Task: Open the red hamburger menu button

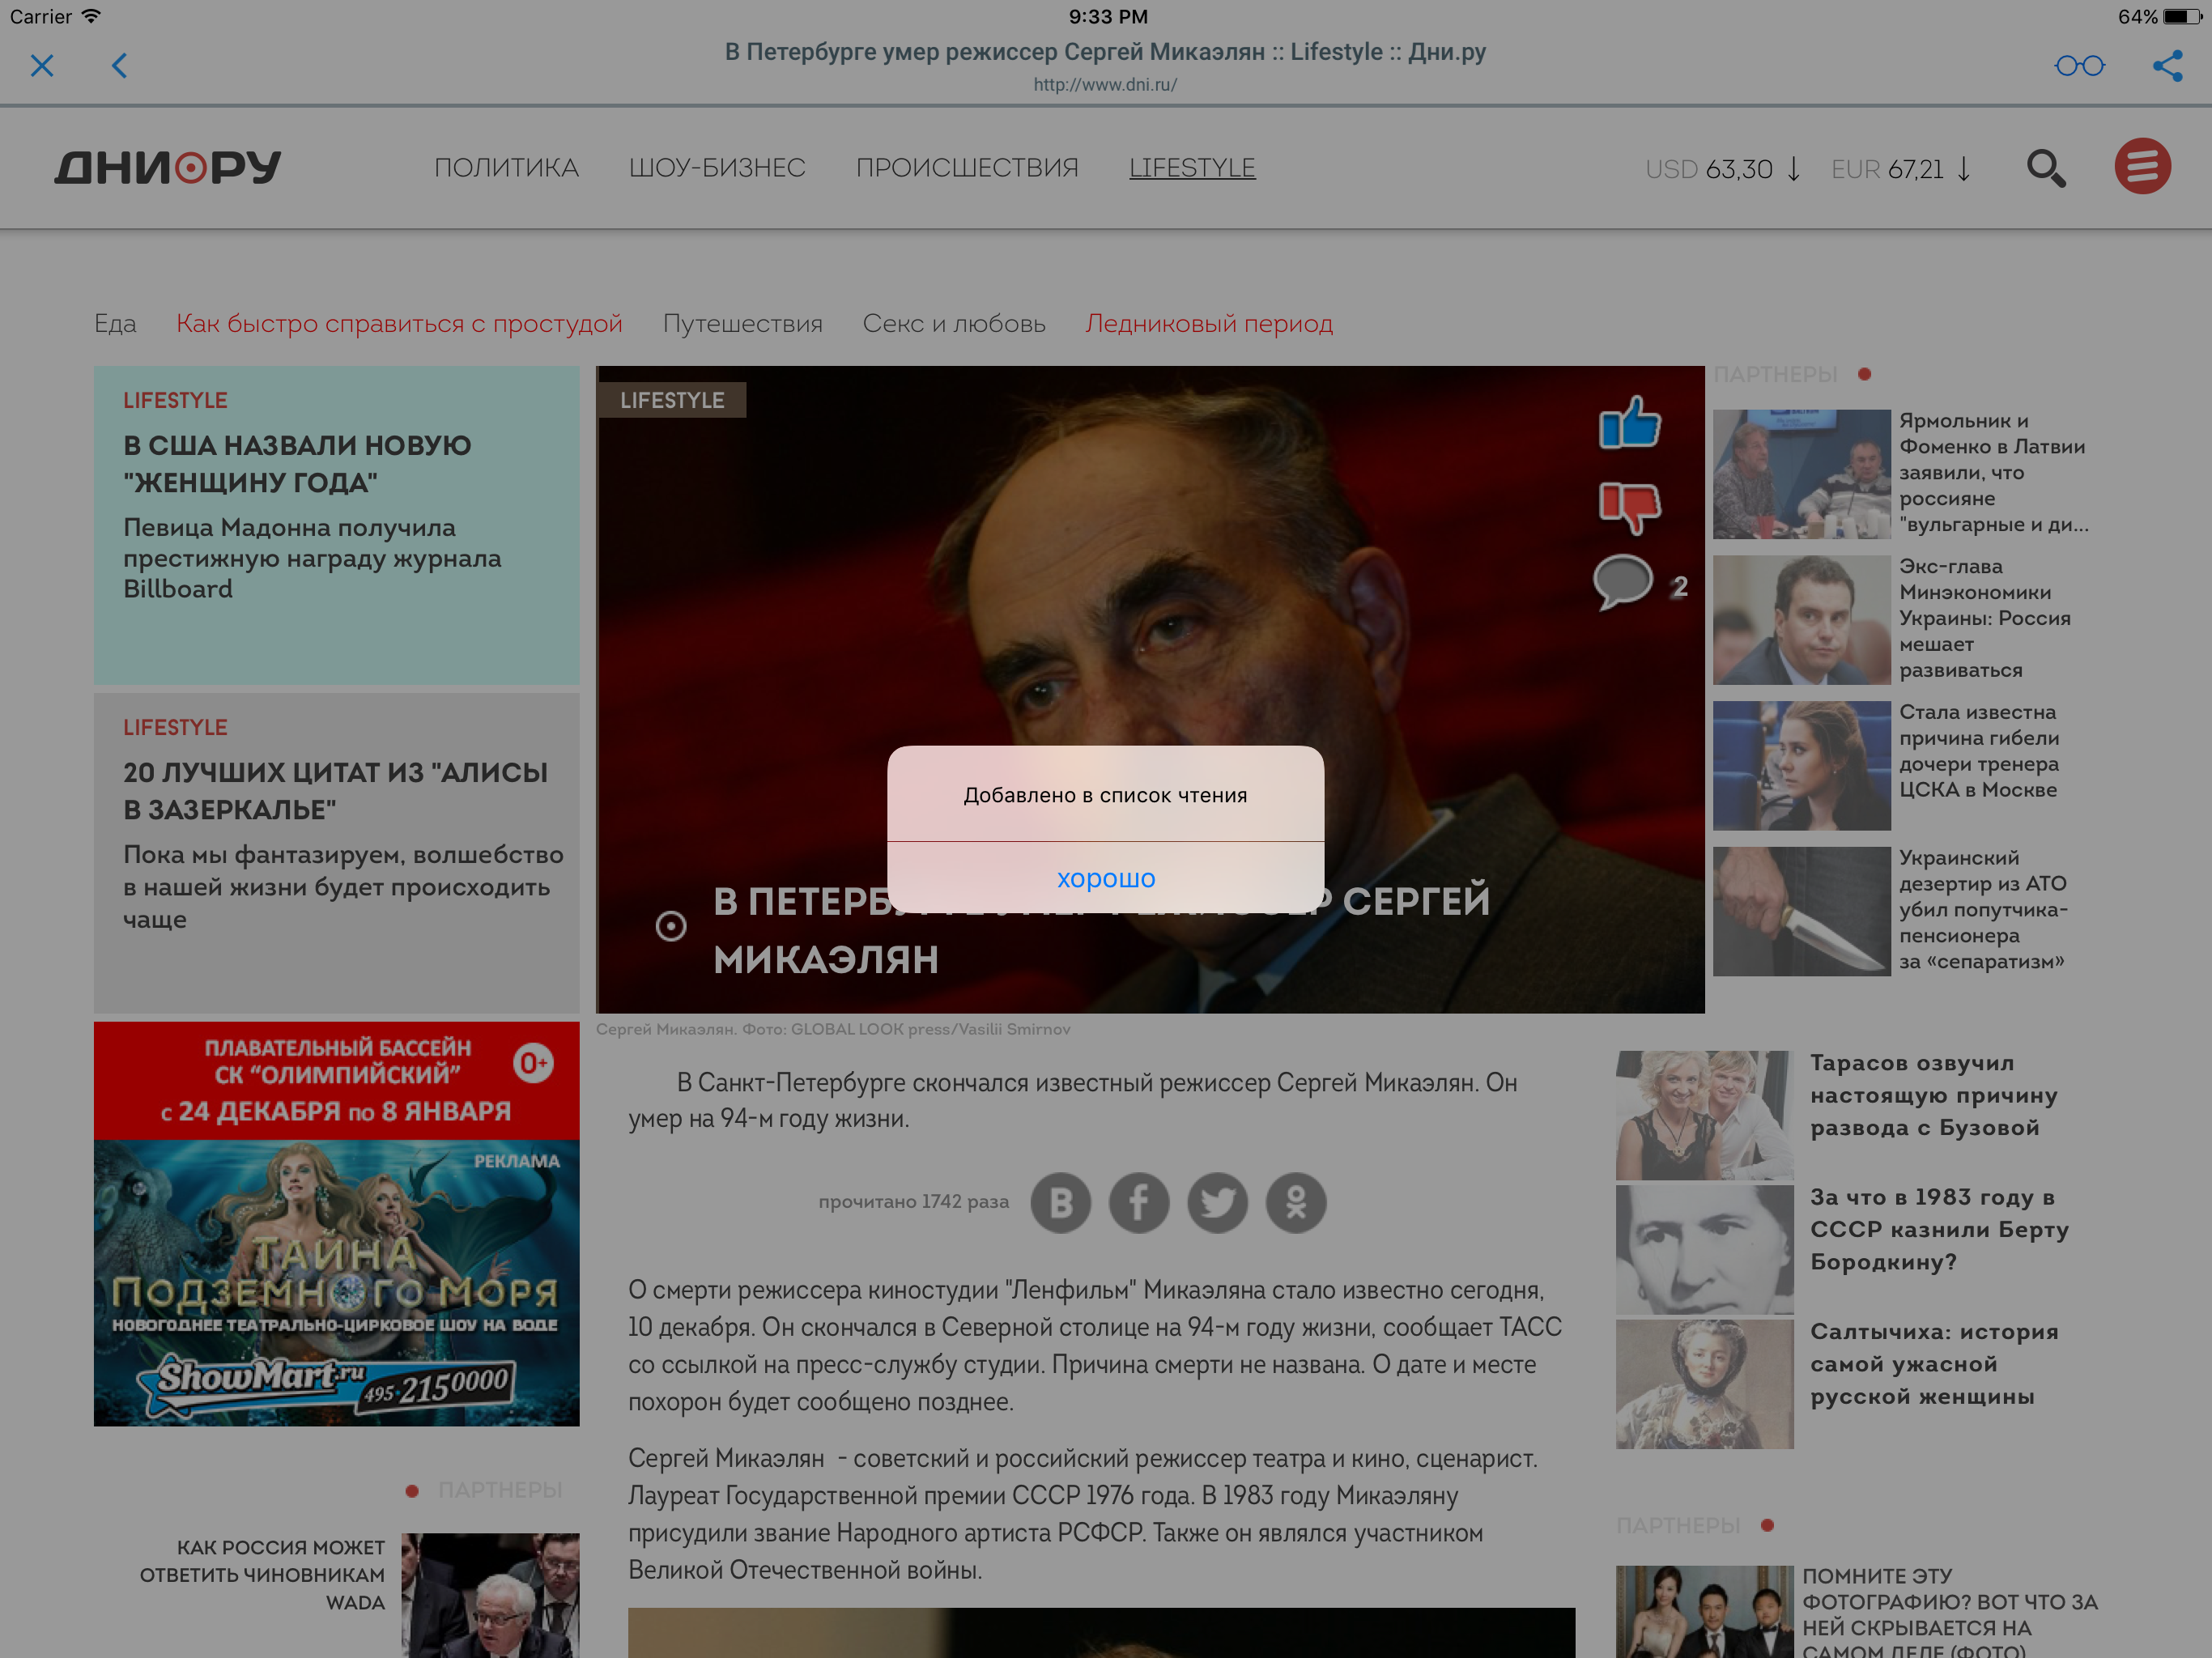Action: point(2142,166)
